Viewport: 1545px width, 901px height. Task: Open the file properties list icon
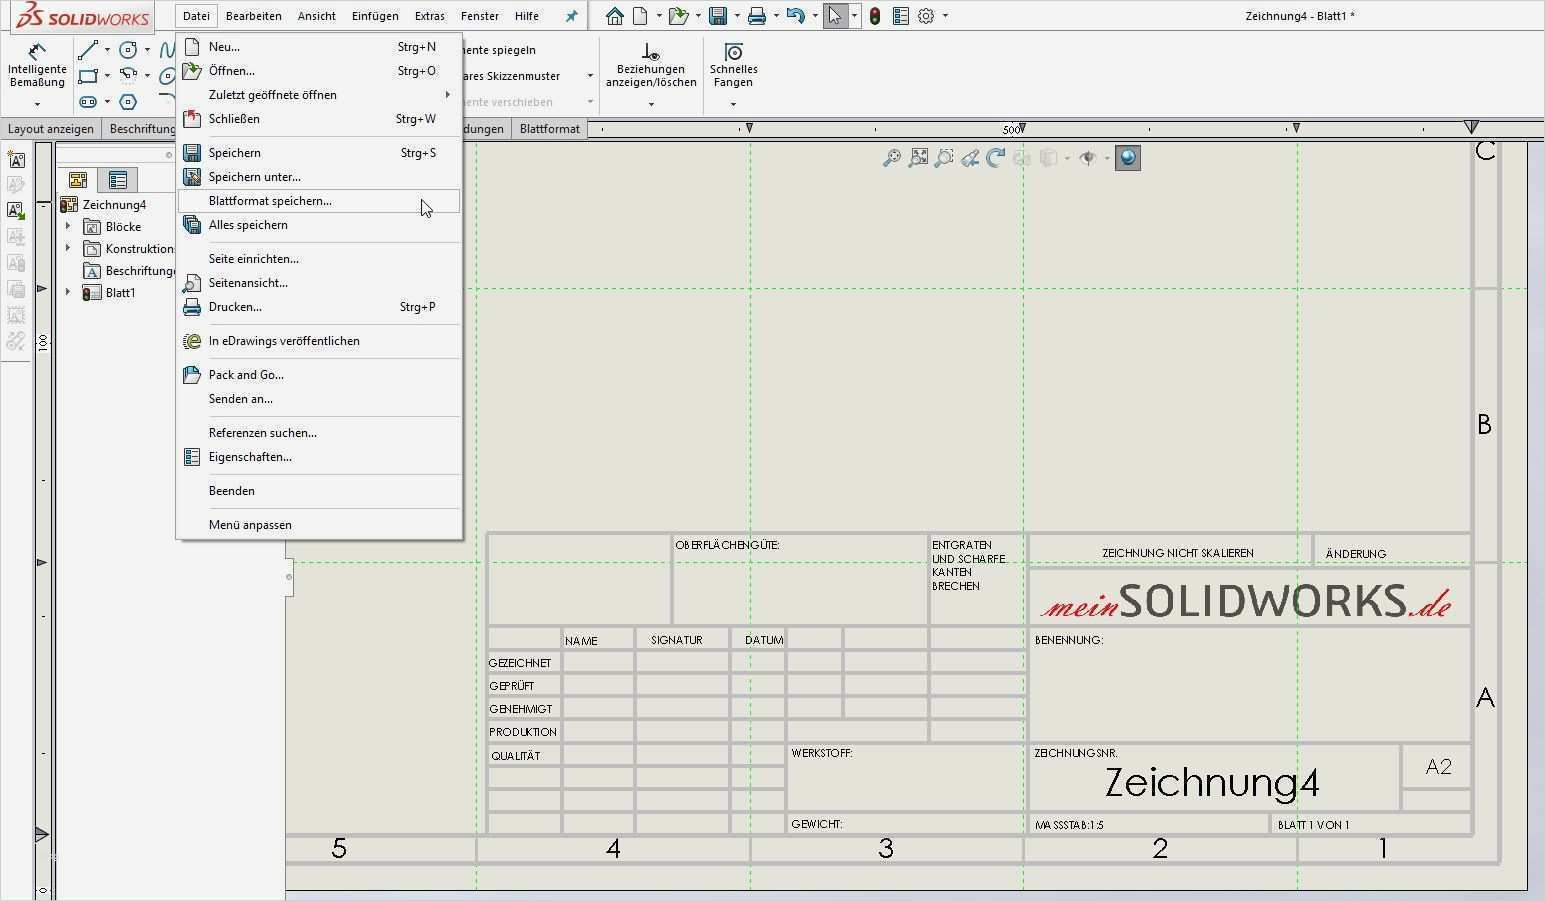(901, 16)
